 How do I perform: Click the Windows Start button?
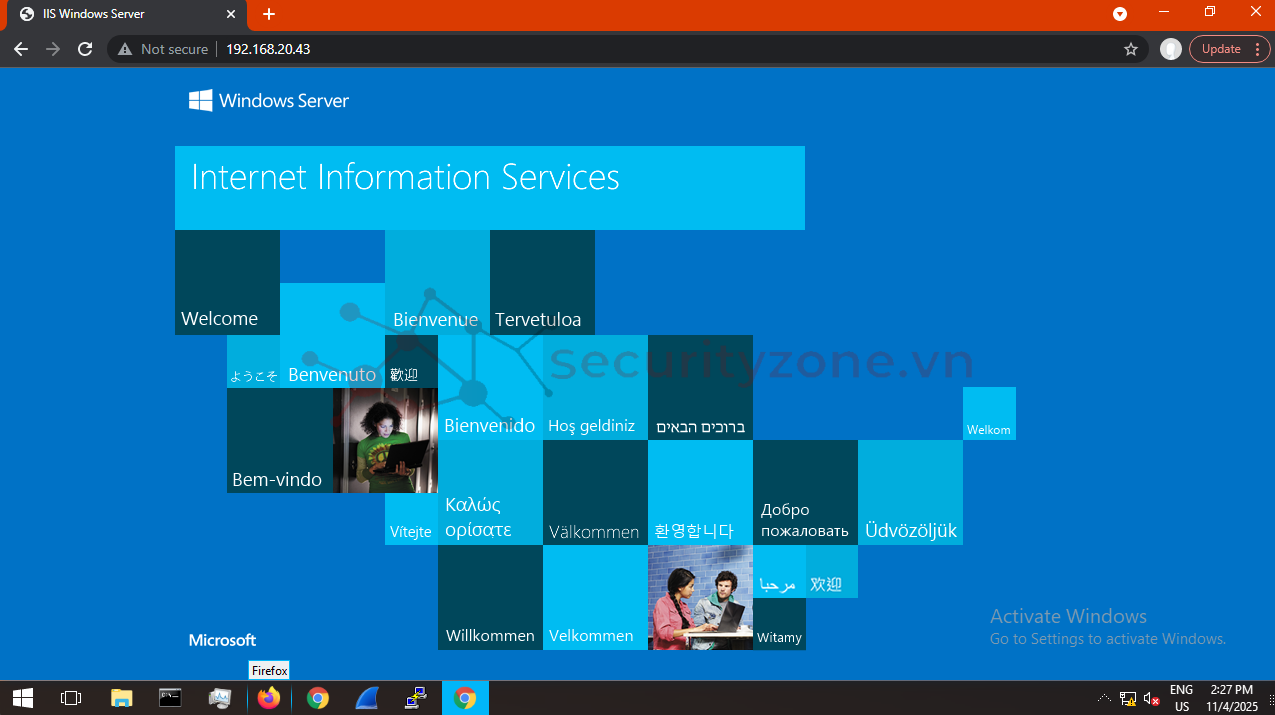coord(22,697)
